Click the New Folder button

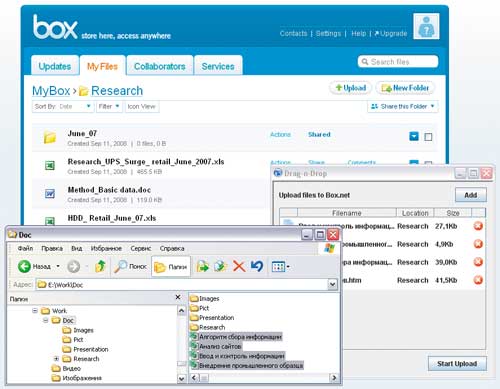(405, 88)
